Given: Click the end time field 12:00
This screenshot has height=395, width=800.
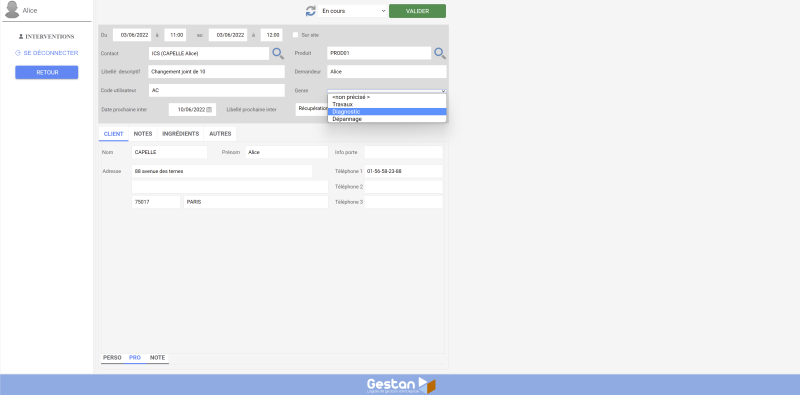Looking at the screenshot, I should coord(271,35).
